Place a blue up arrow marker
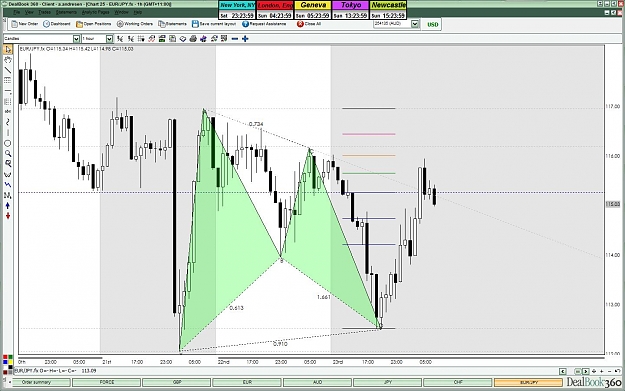This screenshot has height=391, width=625. pyautogui.click(x=8, y=205)
